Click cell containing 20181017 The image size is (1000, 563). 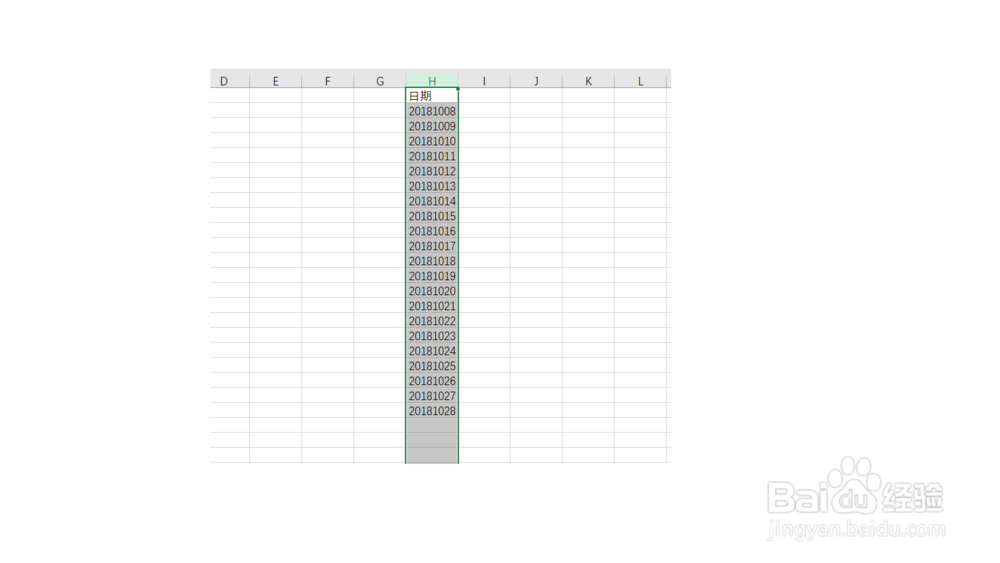point(432,245)
